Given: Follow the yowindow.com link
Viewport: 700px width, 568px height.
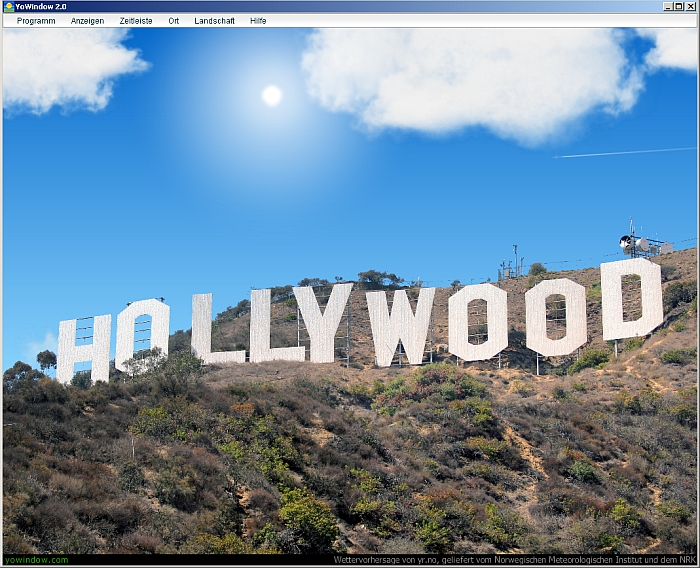Looking at the screenshot, I should click(x=37, y=560).
